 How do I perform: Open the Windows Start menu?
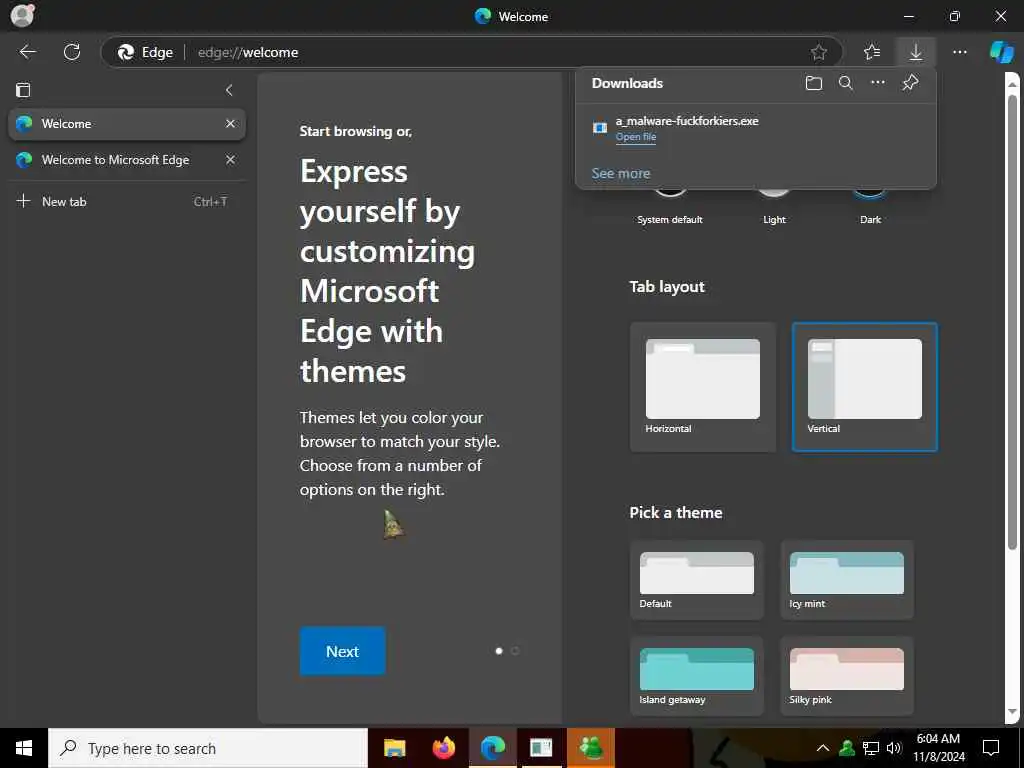tap(24, 748)
